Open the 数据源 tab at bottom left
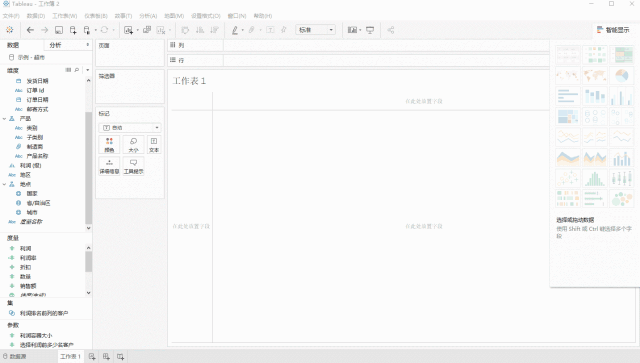 (x=15, y=356)
